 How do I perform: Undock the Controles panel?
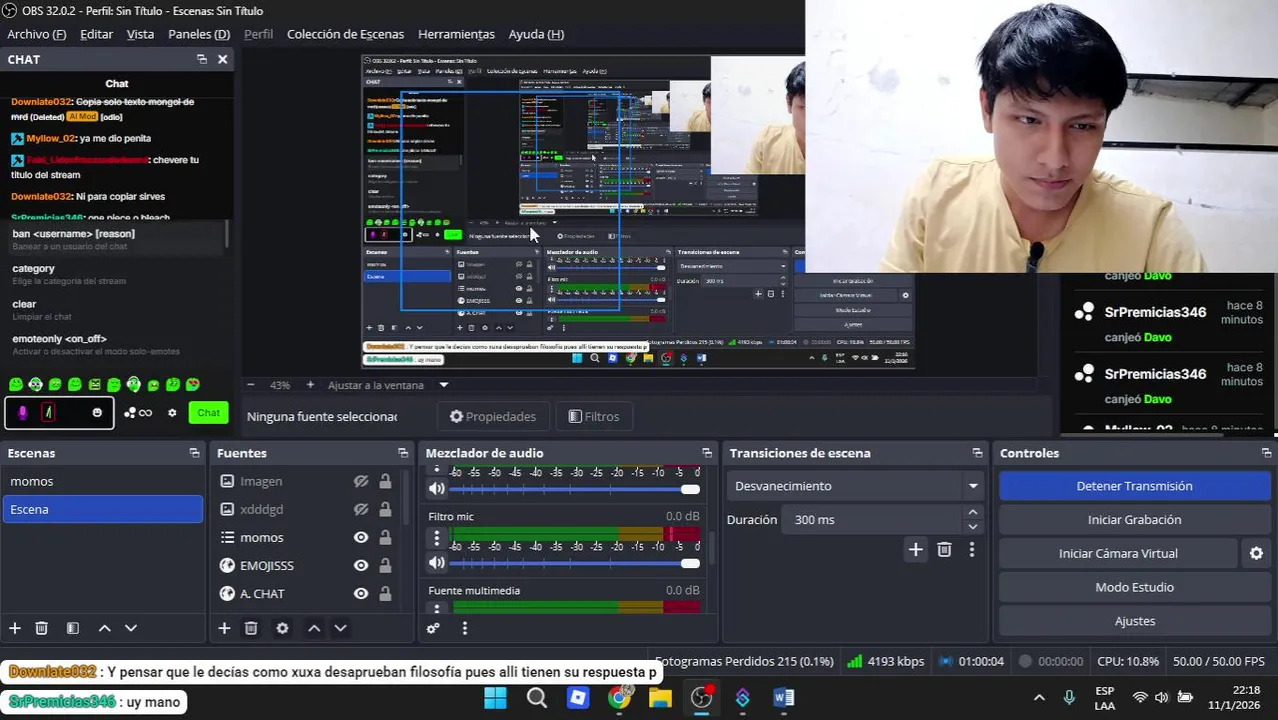pos(1266,453)
